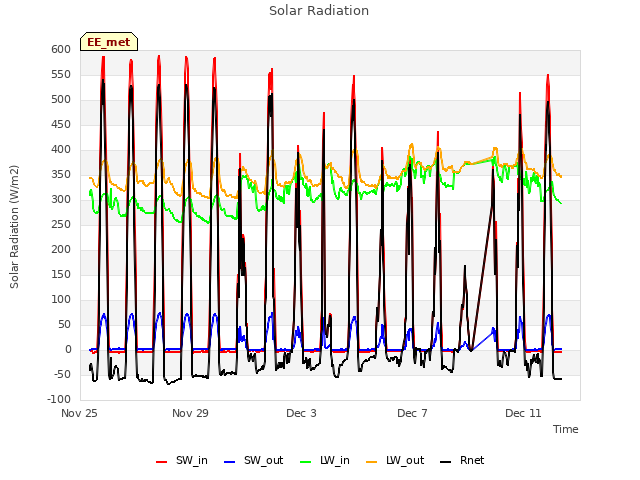
Task: Click the EE_met annotation label
Action: [x=109, y=42]
